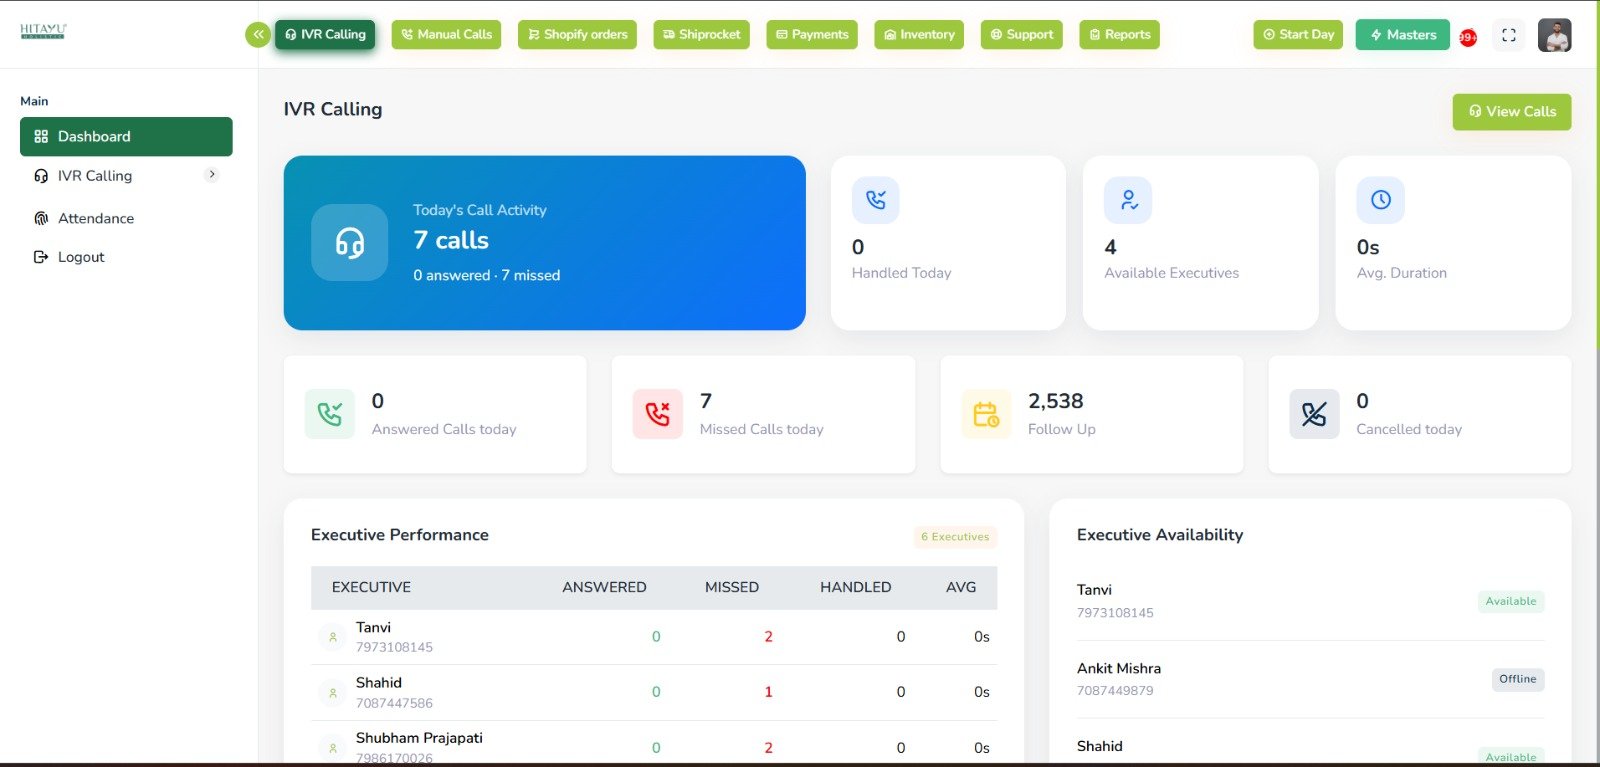Viewport: 1600px width, 767px height.
Task: Select Logout in the sidebar
Action: click(x=69, y=257)
